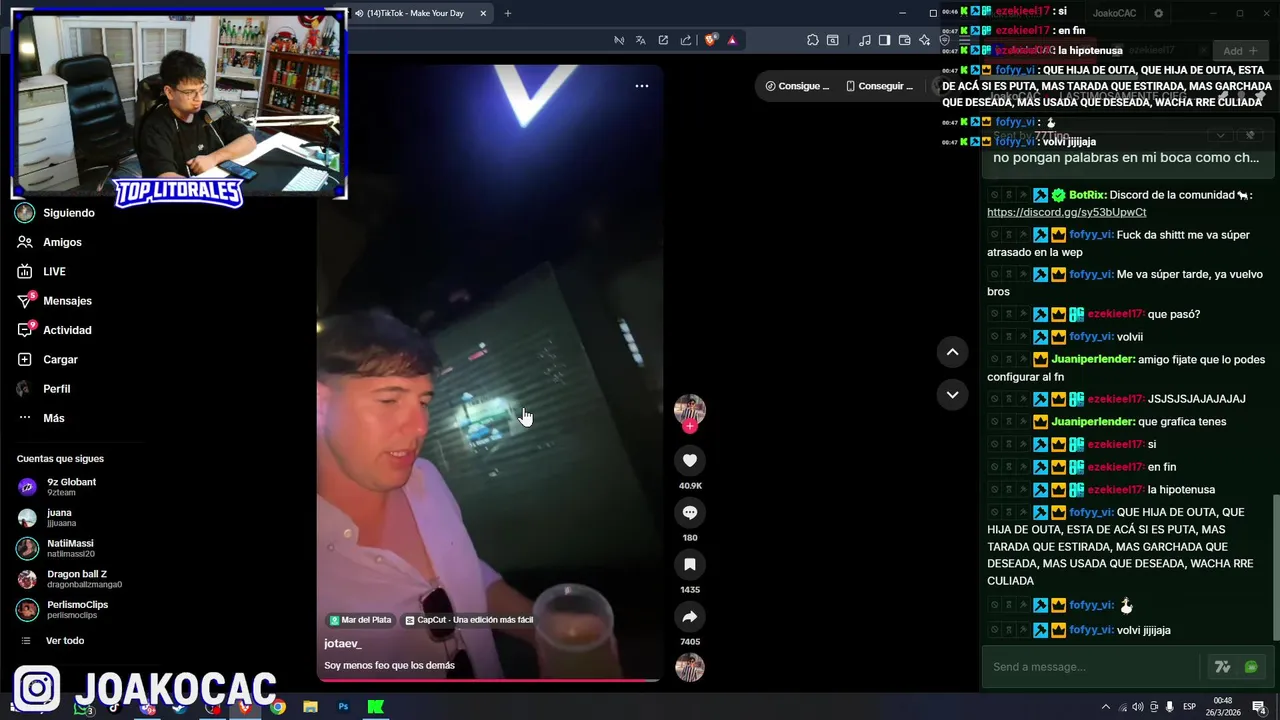Click the CapCut edición más fácil tag
Viewport: 1280px width, 720px height.
(x=468, y=620)
